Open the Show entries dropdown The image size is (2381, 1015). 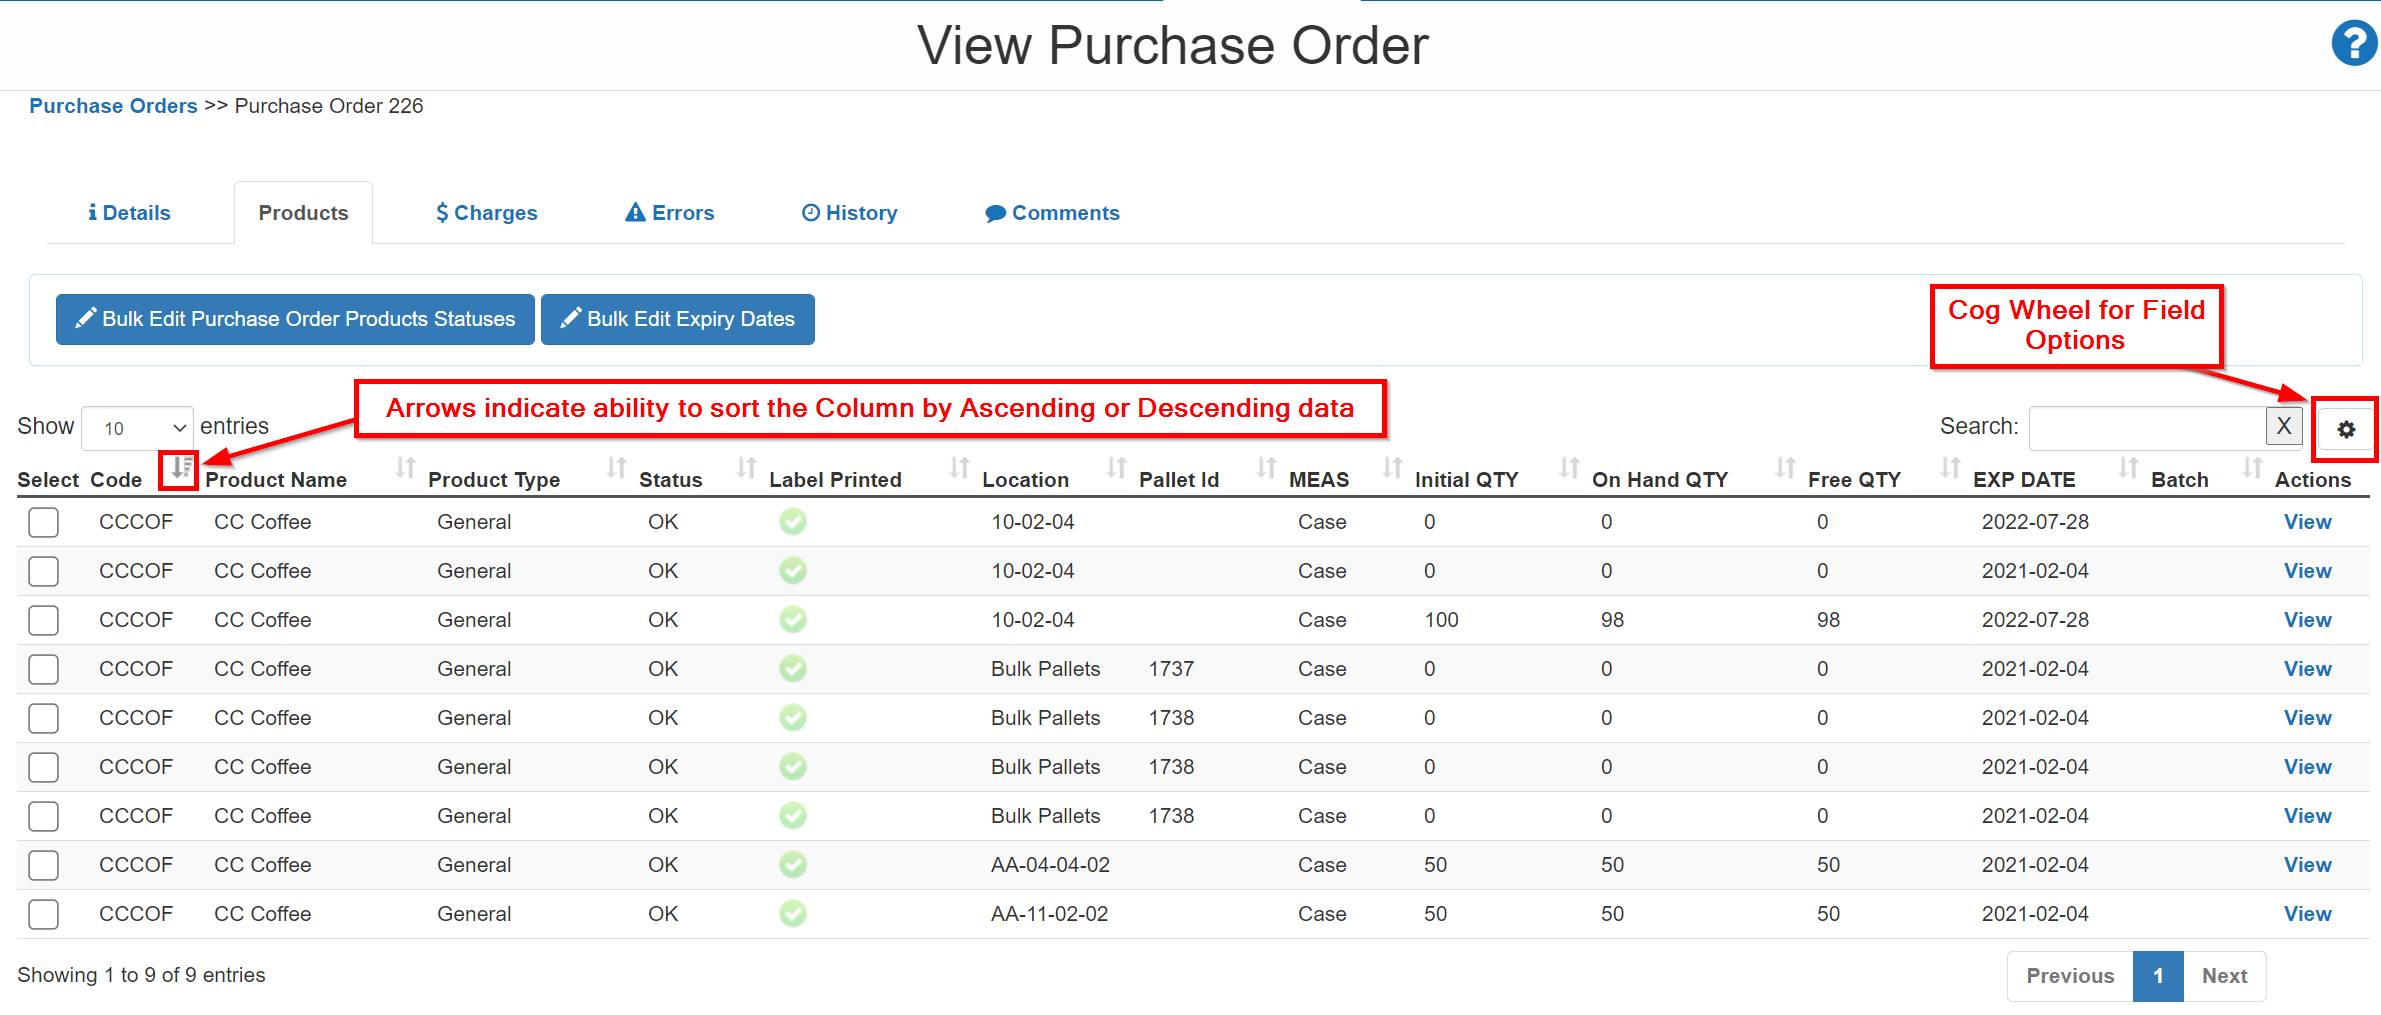(136, 427)
